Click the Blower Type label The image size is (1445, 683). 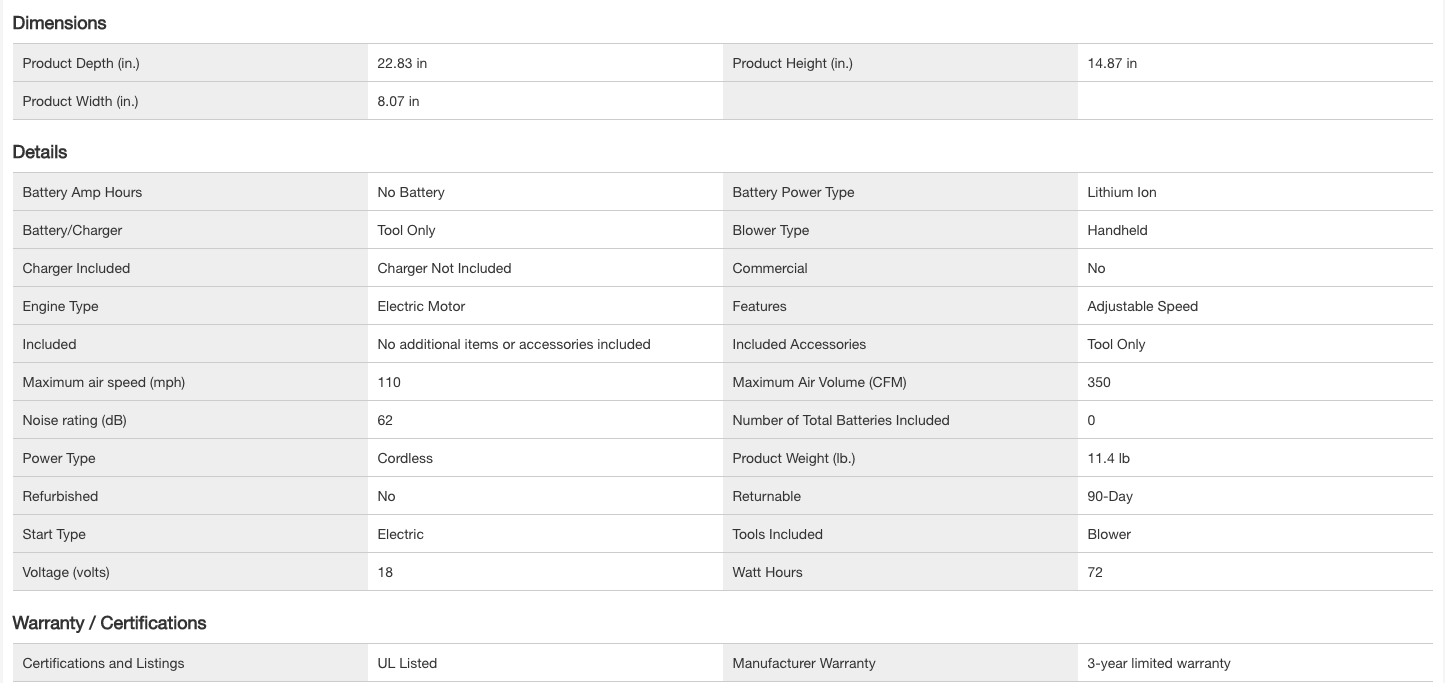tap(770, 230)
